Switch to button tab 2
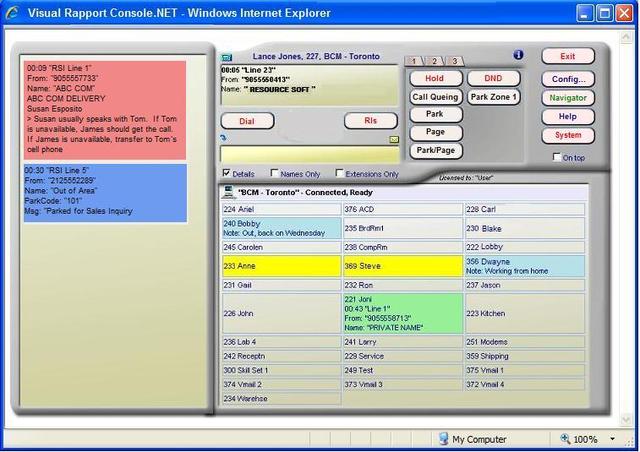The image size is (640, 452). click(434, 61)
